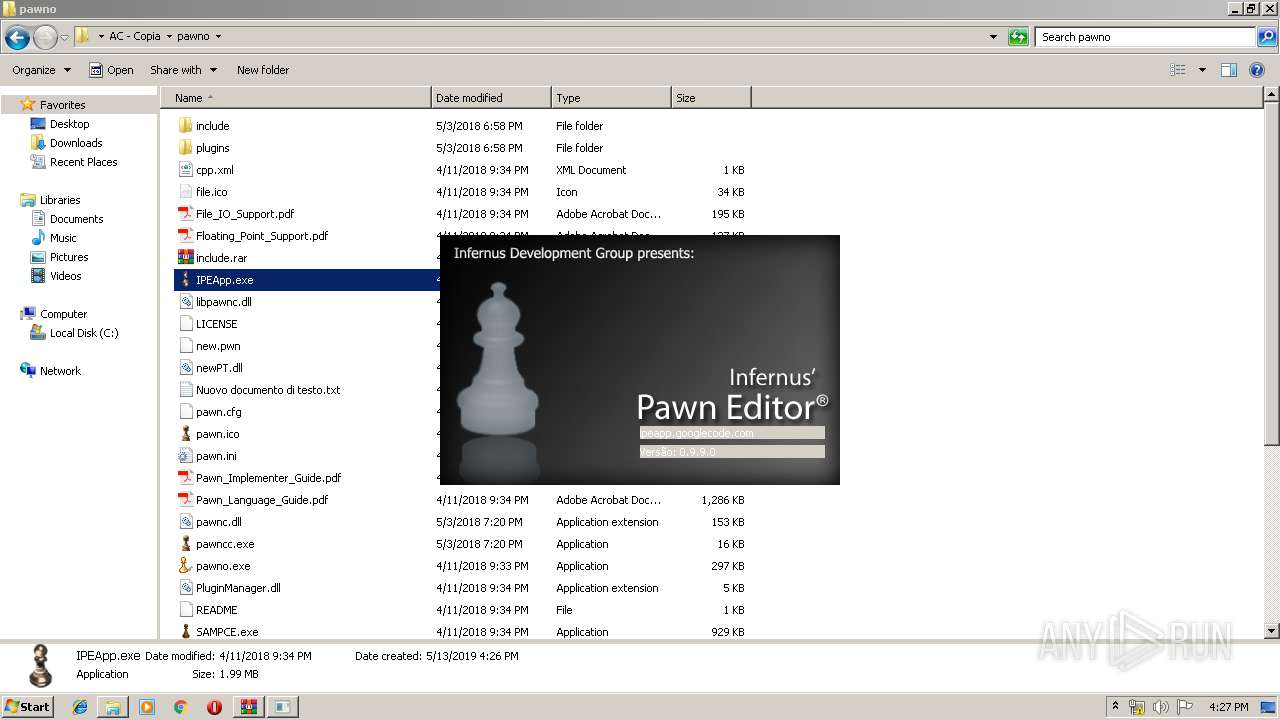Click the file list scroll down arrow

(x=1272, y=631)
